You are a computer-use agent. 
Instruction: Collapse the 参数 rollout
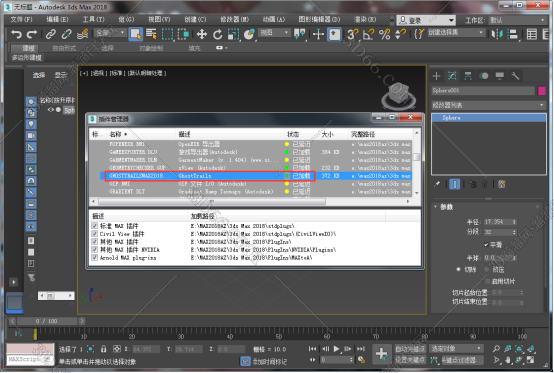click(x=435, y=207)
